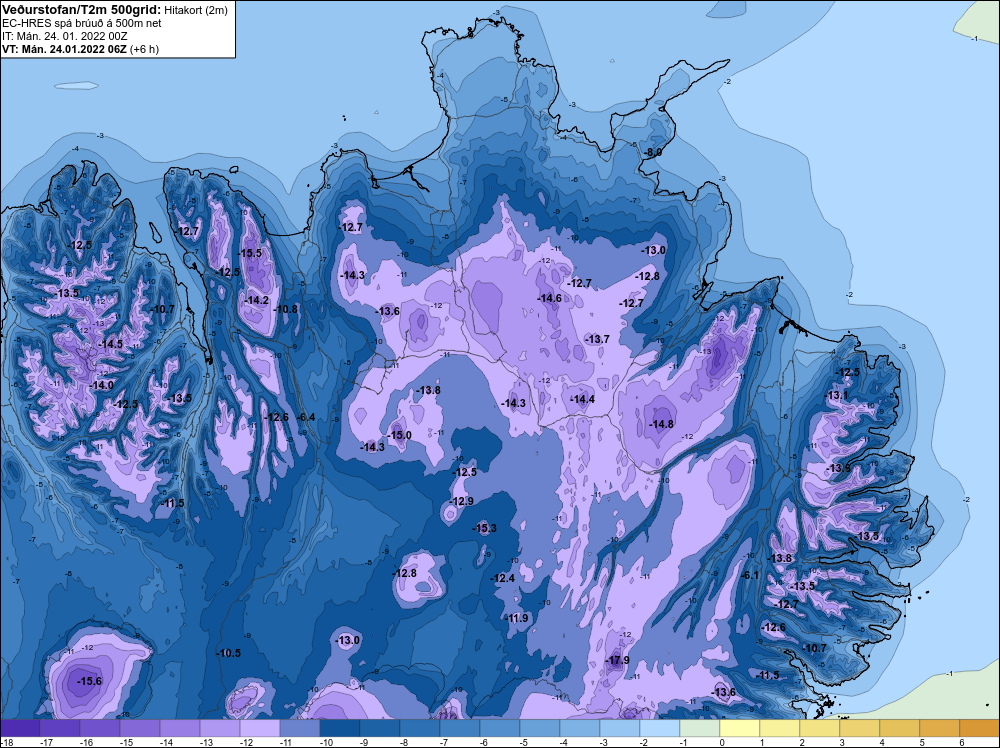Select the -14.0 temperature label
The image size is (1000, 748).
102,385
